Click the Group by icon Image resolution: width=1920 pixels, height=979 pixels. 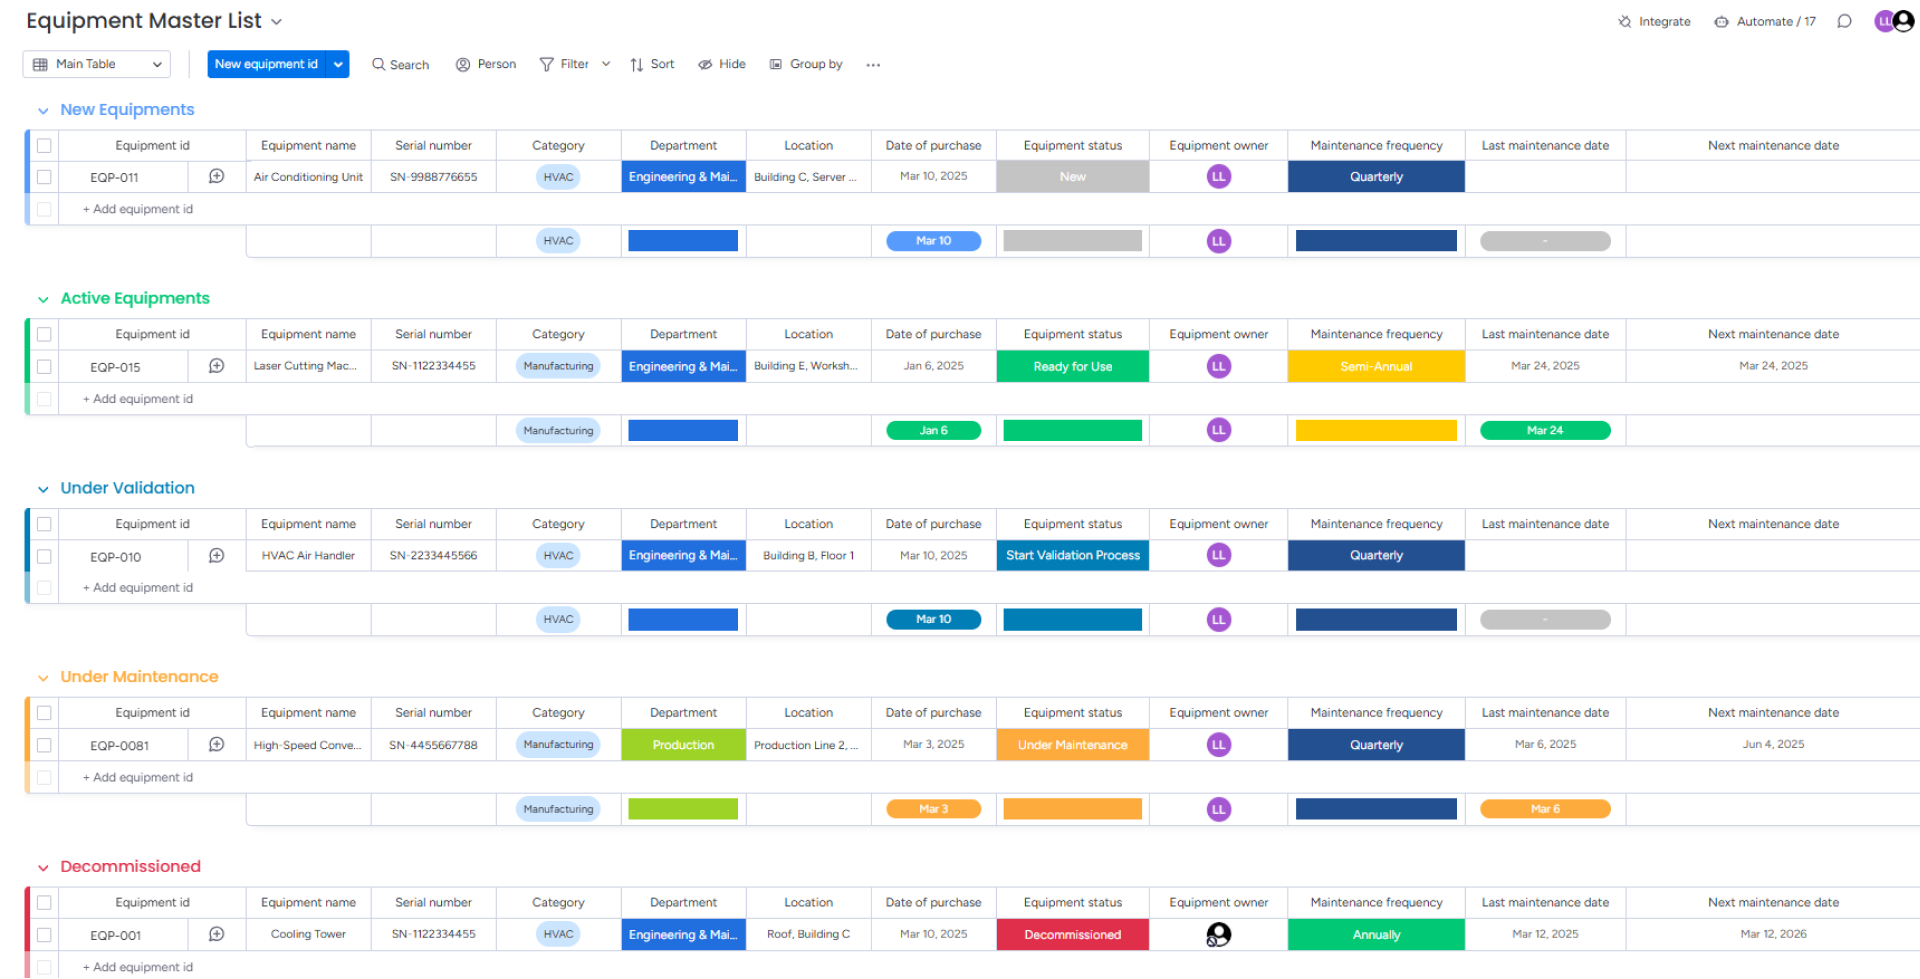coord(775,64)
